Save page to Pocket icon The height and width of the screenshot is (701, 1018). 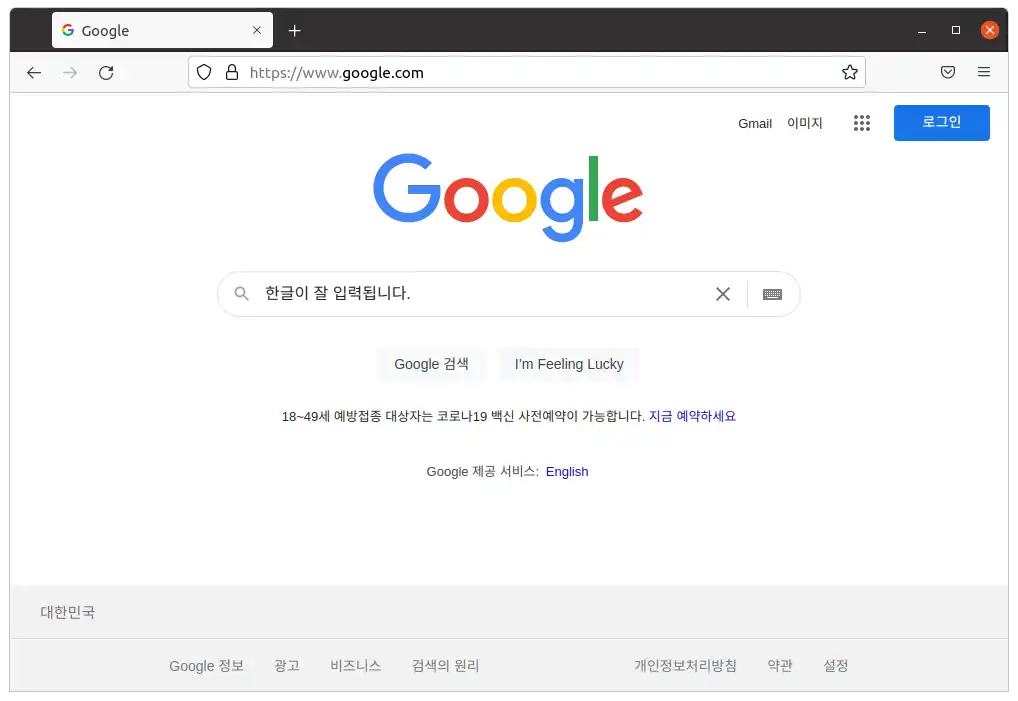pos(948,72)
